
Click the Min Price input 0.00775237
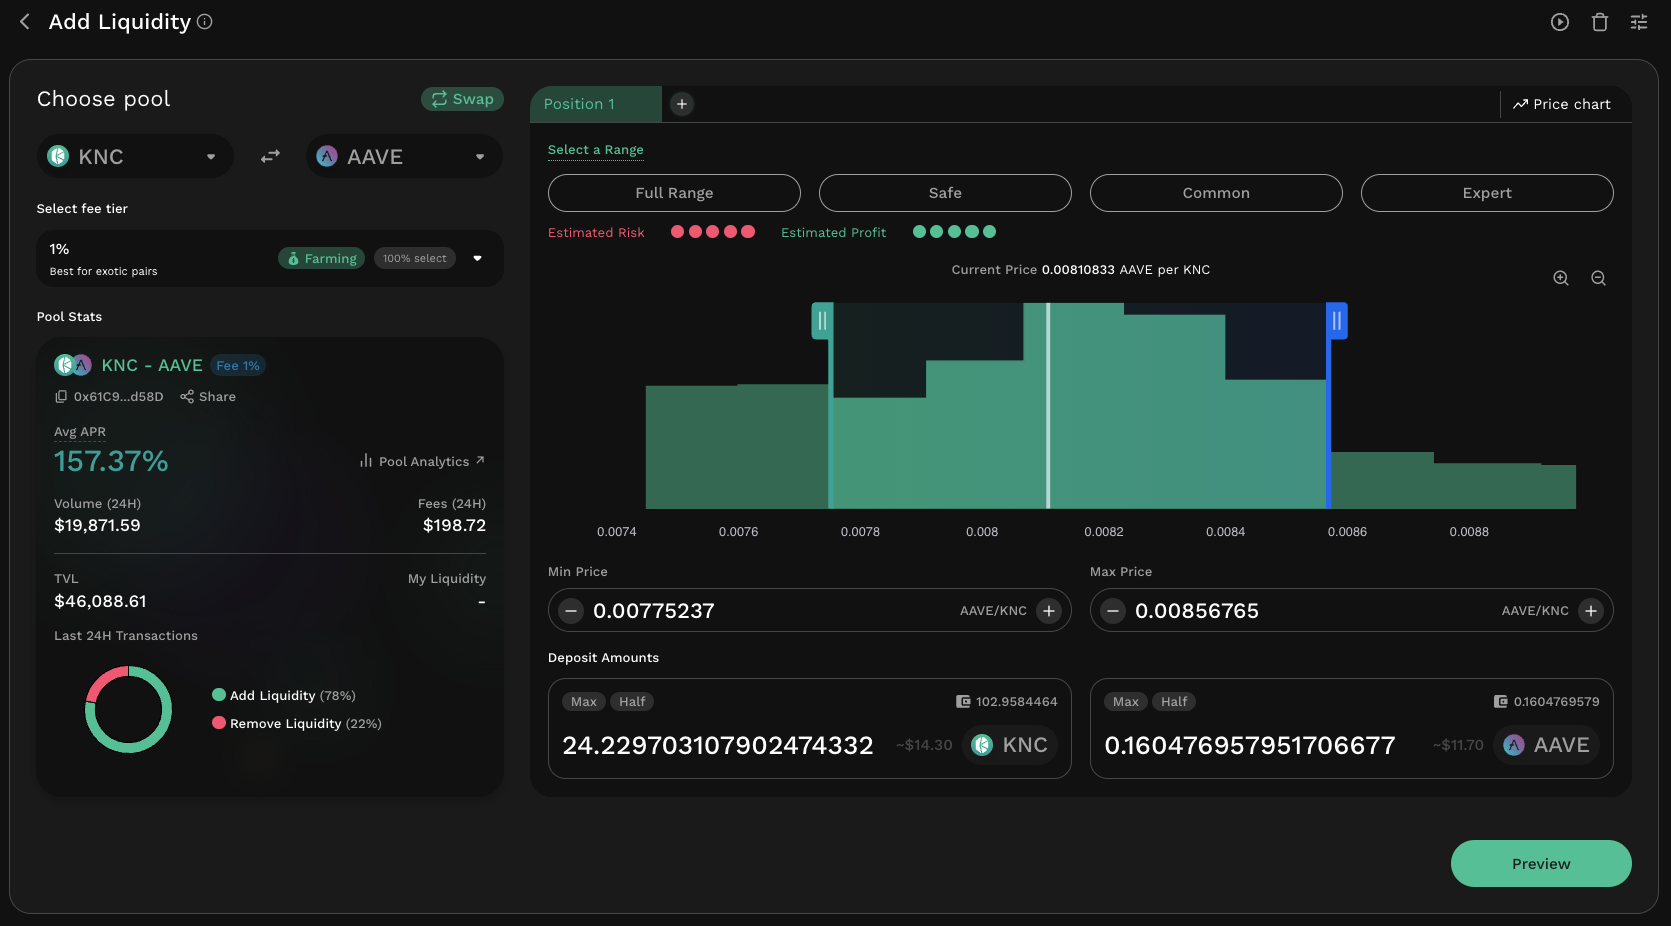click(654, 611)
